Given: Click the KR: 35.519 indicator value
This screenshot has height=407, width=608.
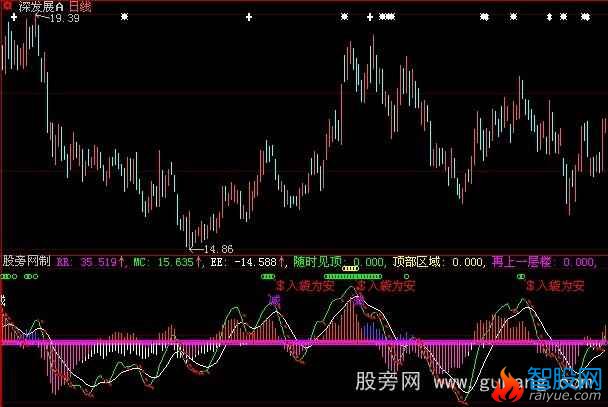Looking at the screenshot, I should pyautogui.click(x=90, y=262).
